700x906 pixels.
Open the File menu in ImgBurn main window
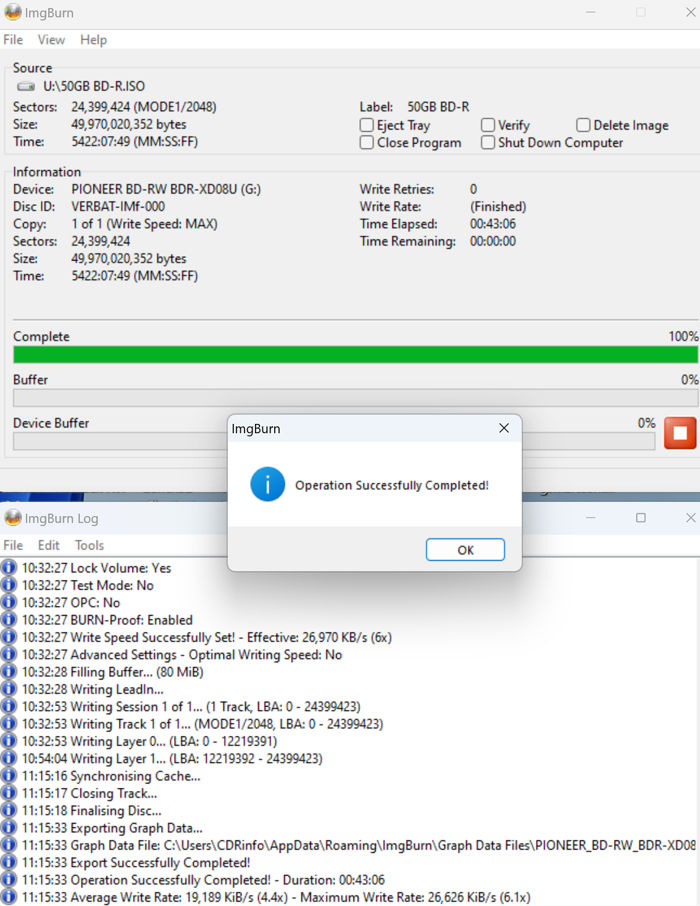(13, 40)
